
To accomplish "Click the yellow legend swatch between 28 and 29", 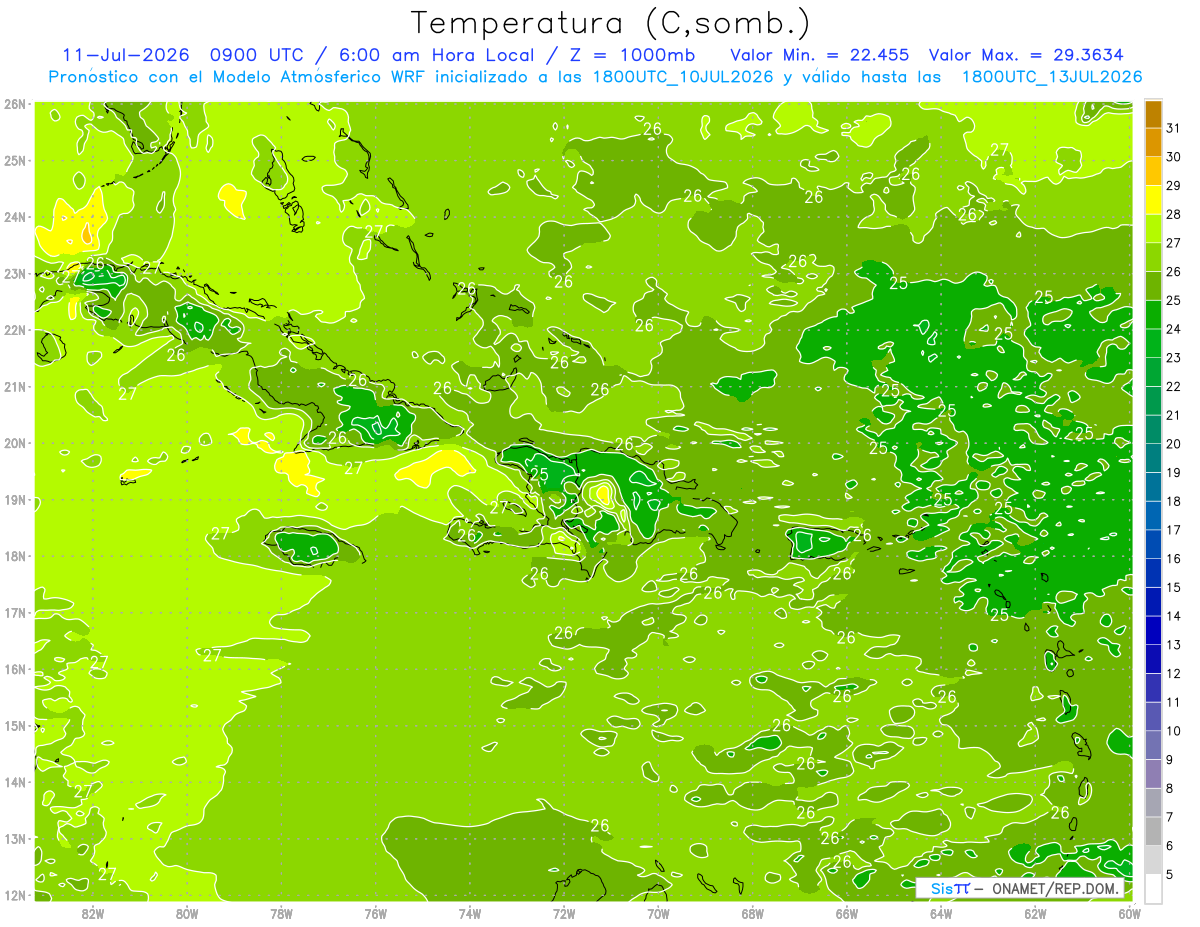I will pos(1154,200).
